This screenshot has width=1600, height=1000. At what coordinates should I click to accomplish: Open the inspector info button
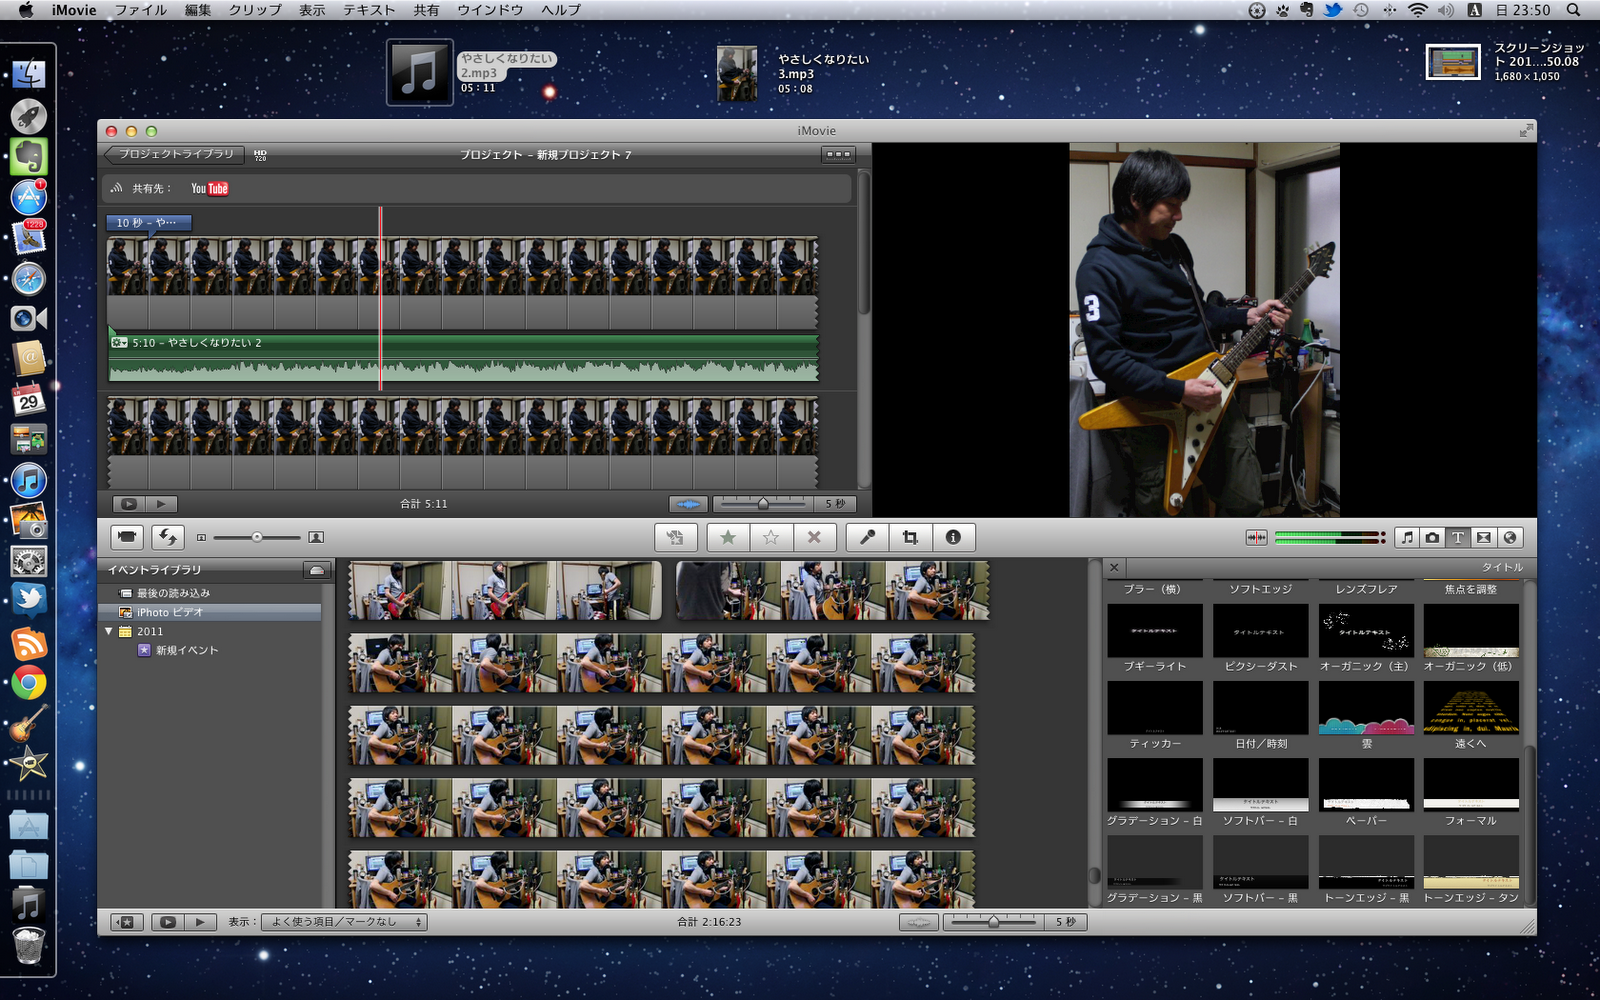tap(953, 537)
